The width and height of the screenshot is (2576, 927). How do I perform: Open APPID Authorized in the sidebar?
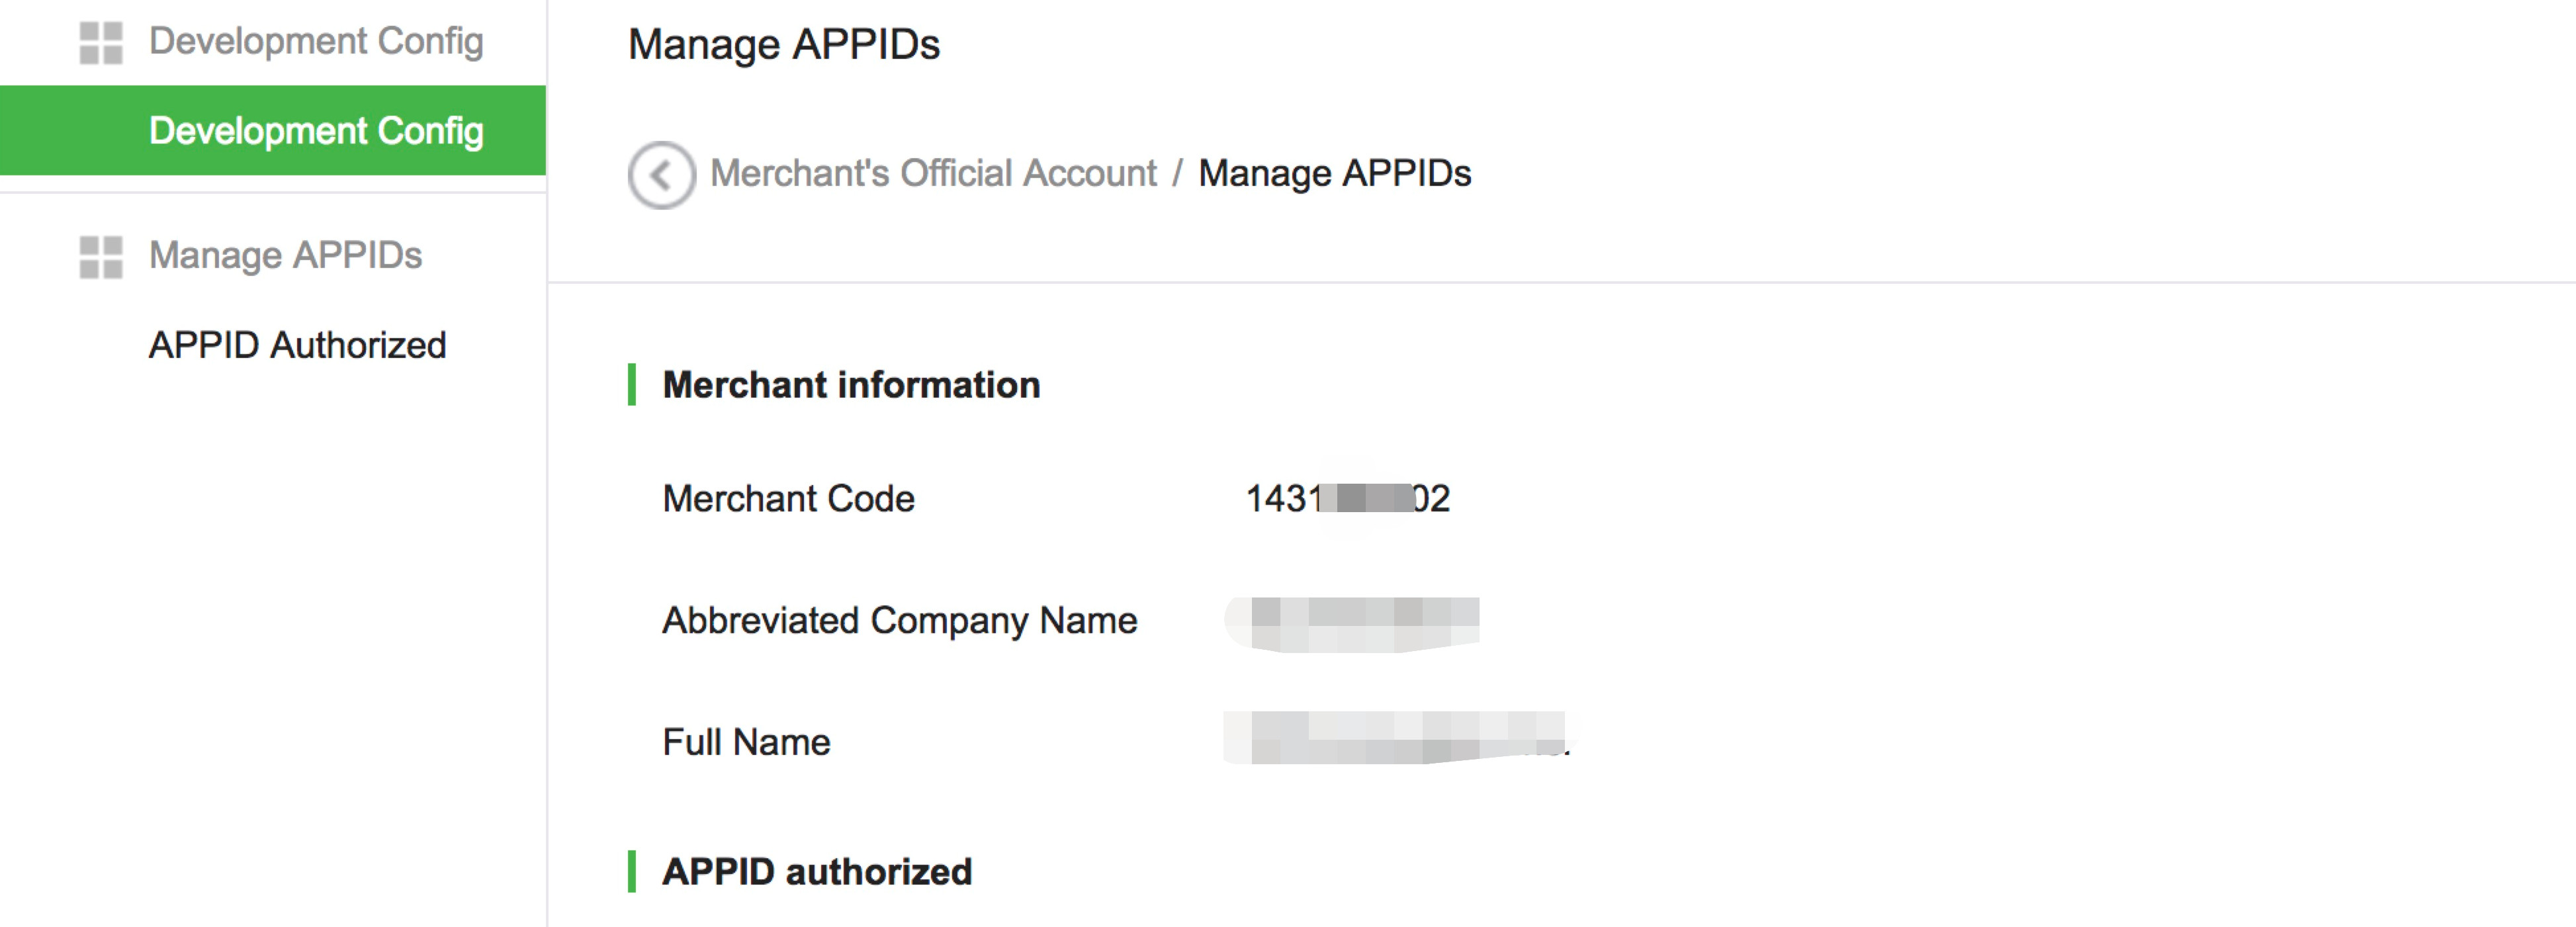coord(297,345)
